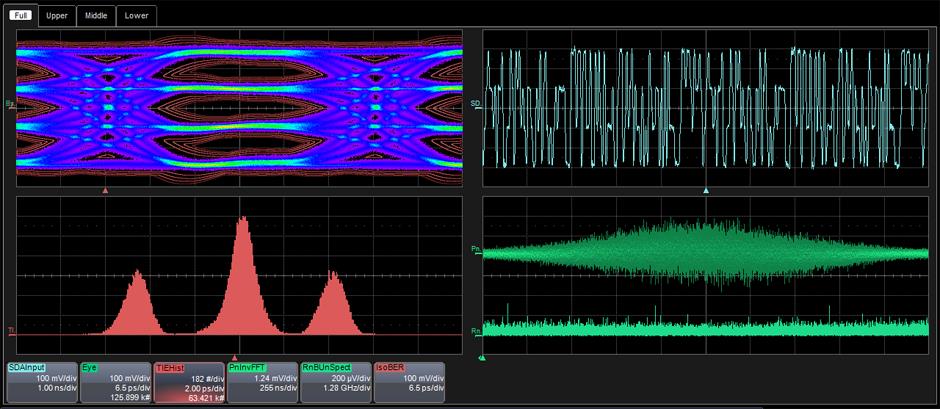
Task: Open the SDAInput trace descriptor box
Action: click(x=41, y=382)
